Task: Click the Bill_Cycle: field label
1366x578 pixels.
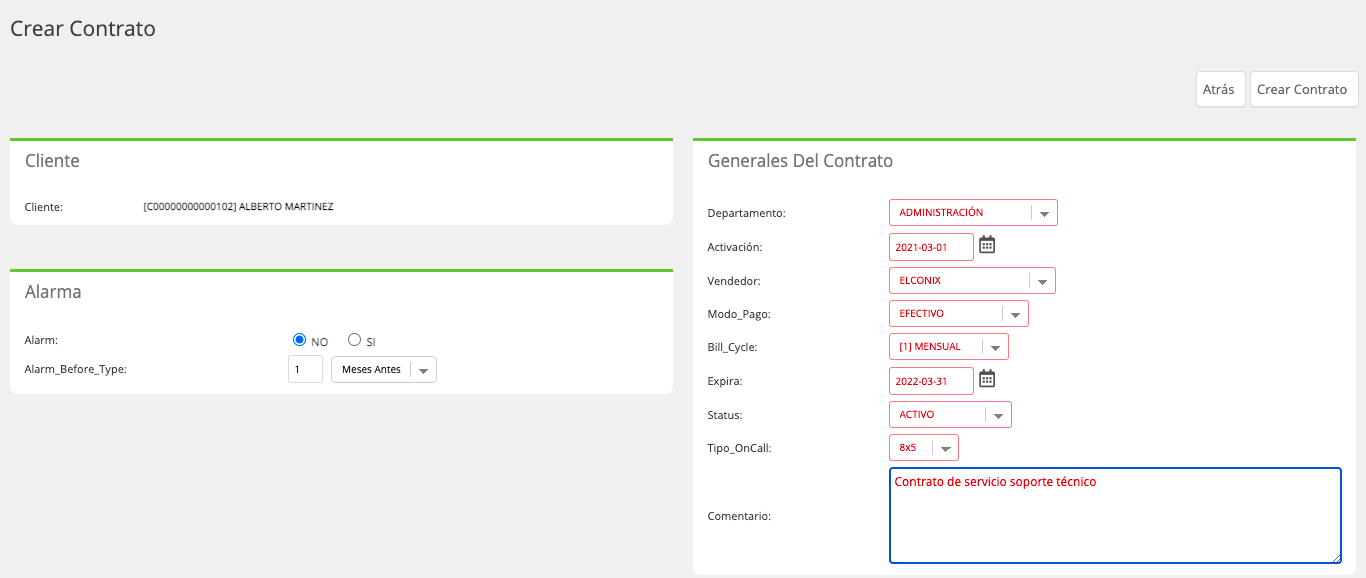Action: tap(732, 348)
